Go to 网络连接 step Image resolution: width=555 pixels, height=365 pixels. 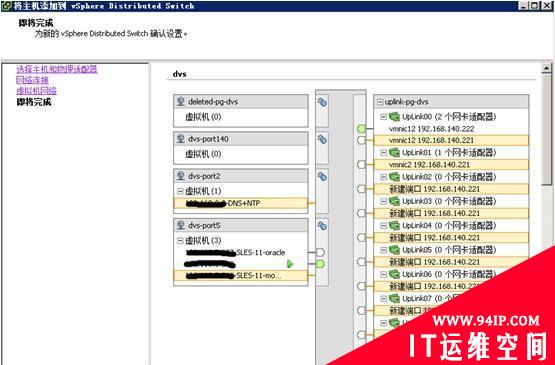(32, 80)
